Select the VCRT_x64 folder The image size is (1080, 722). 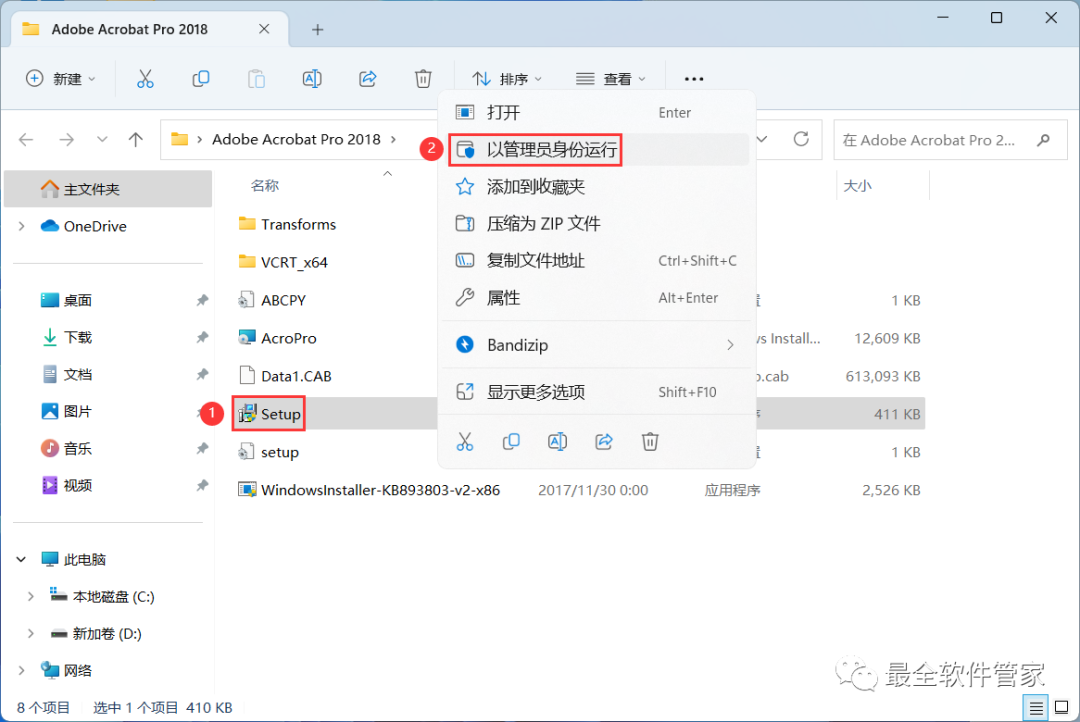click(x=283, y=262)
